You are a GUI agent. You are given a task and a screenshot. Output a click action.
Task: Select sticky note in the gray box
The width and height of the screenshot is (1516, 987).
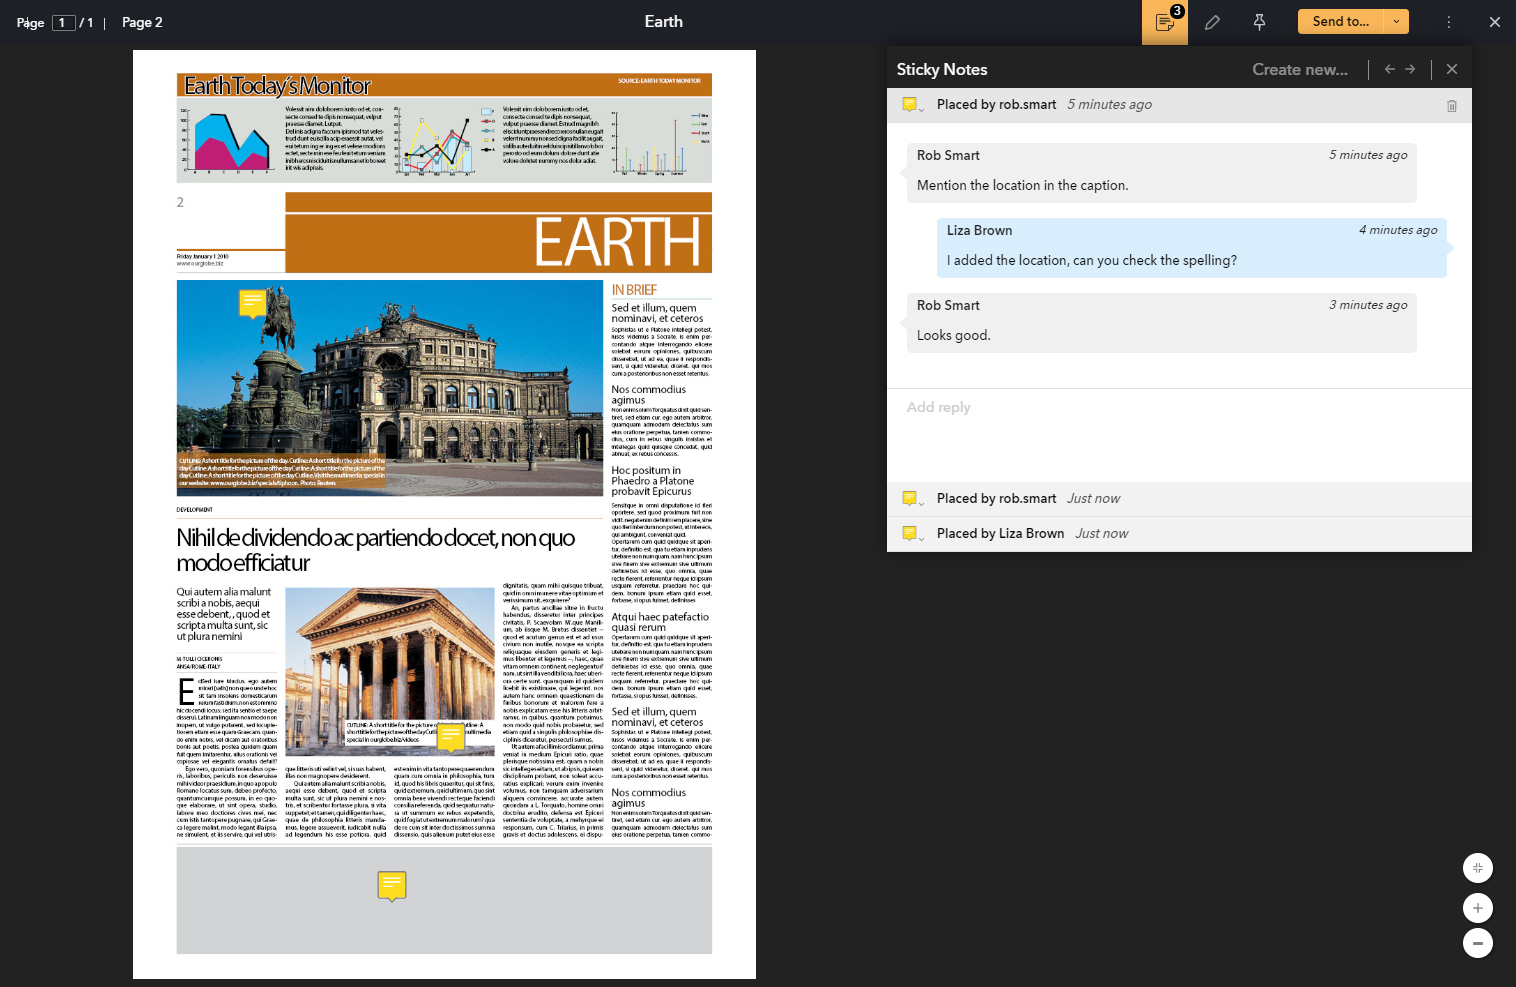pyautogui.click(x=392, y=886)
